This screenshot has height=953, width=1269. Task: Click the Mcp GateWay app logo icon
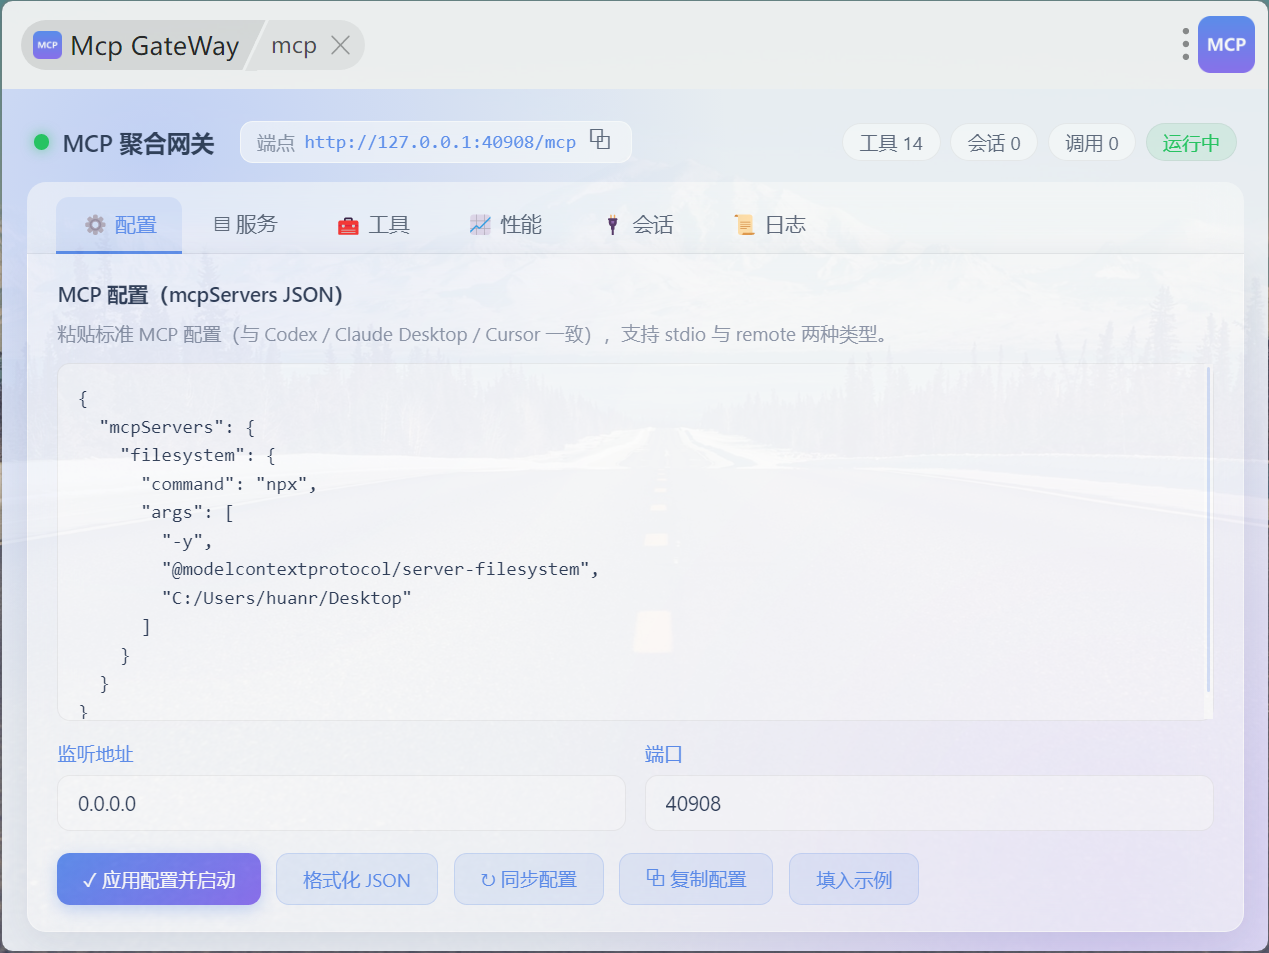(x=48, y=45)
